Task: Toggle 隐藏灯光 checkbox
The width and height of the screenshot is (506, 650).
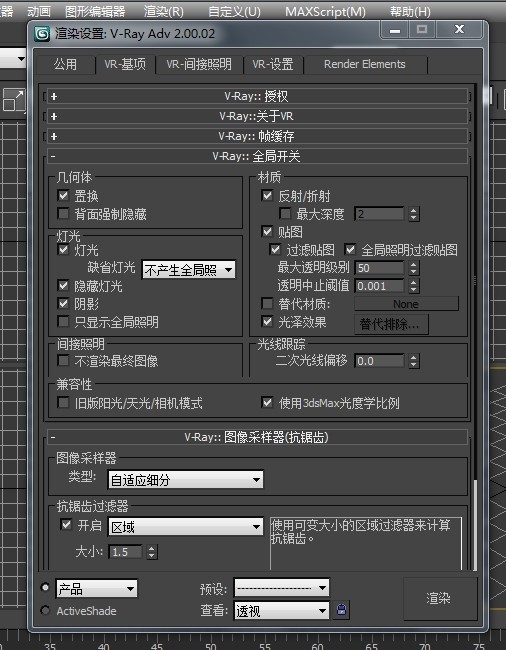Action: click(x=63, y=286)
